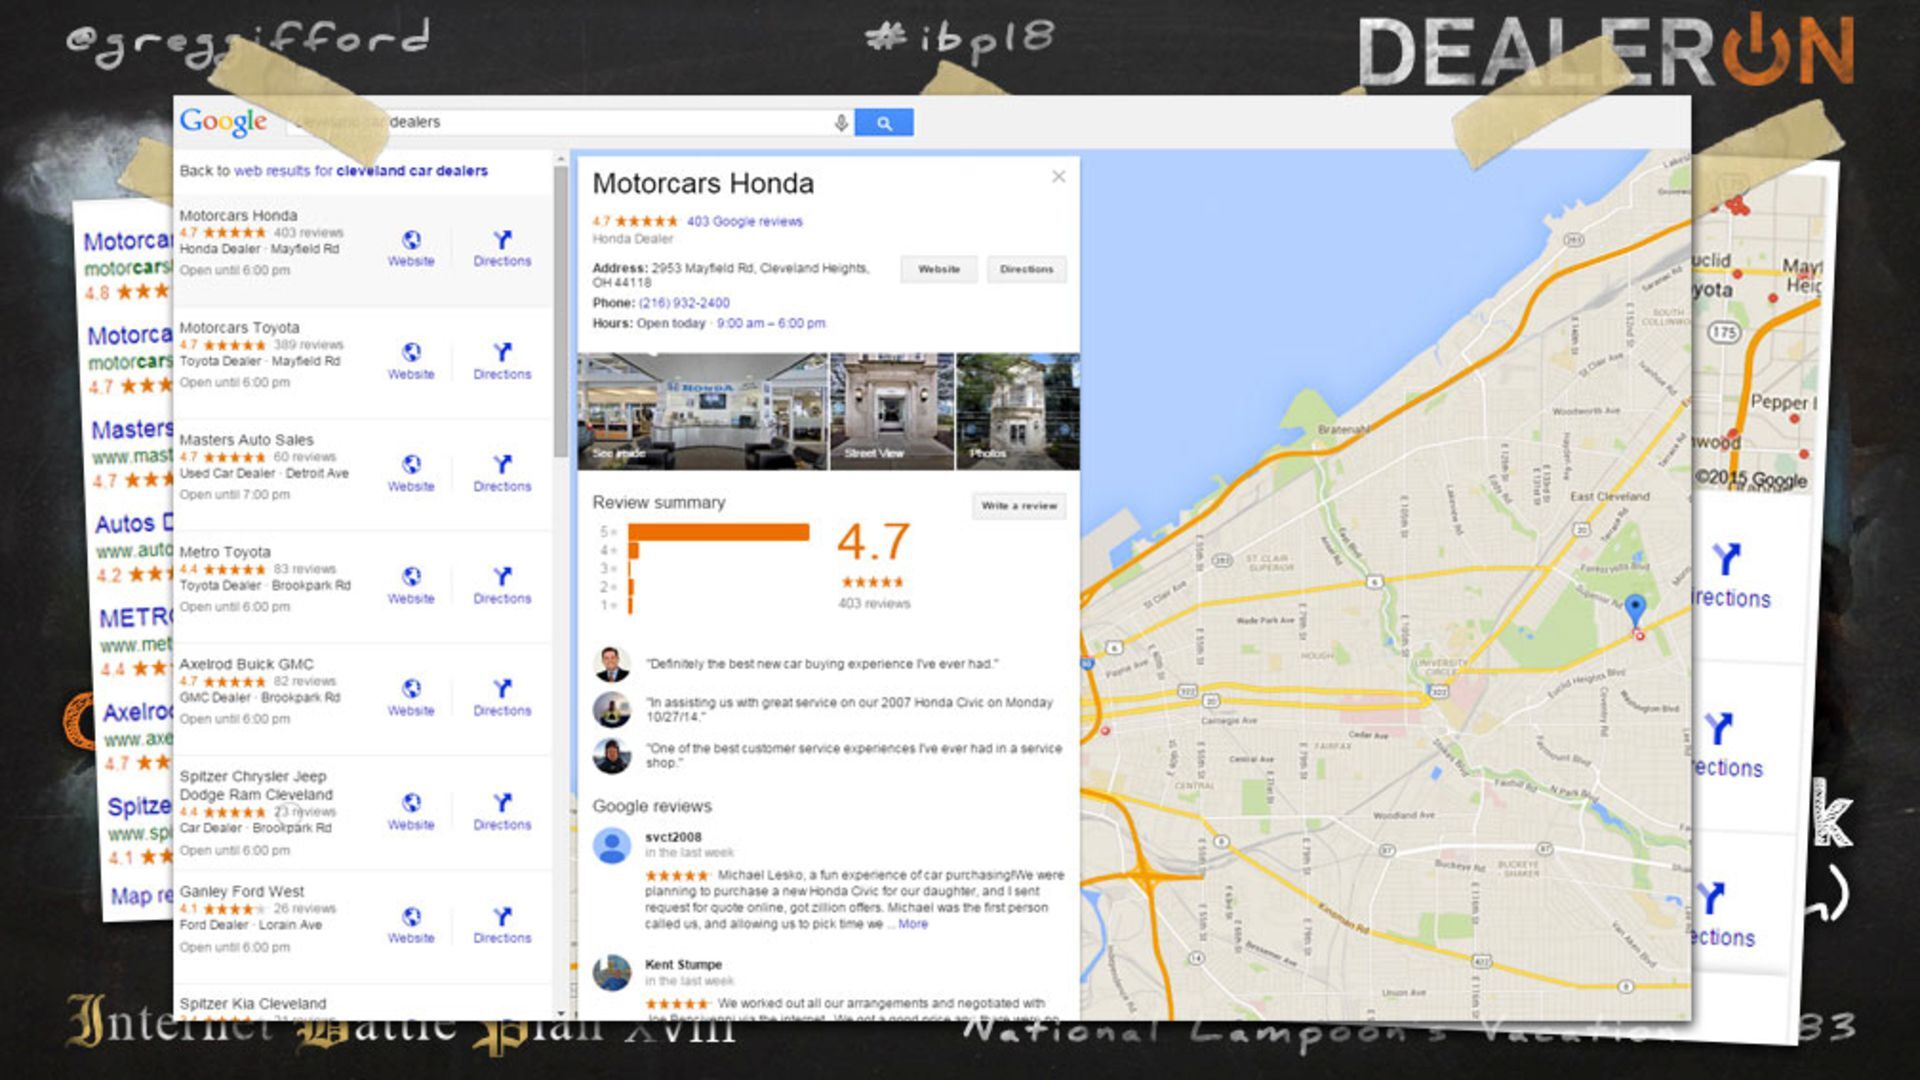Click the 4-star rating bar
This screenshot has width=1920, height=1080.
pos(633,550)
